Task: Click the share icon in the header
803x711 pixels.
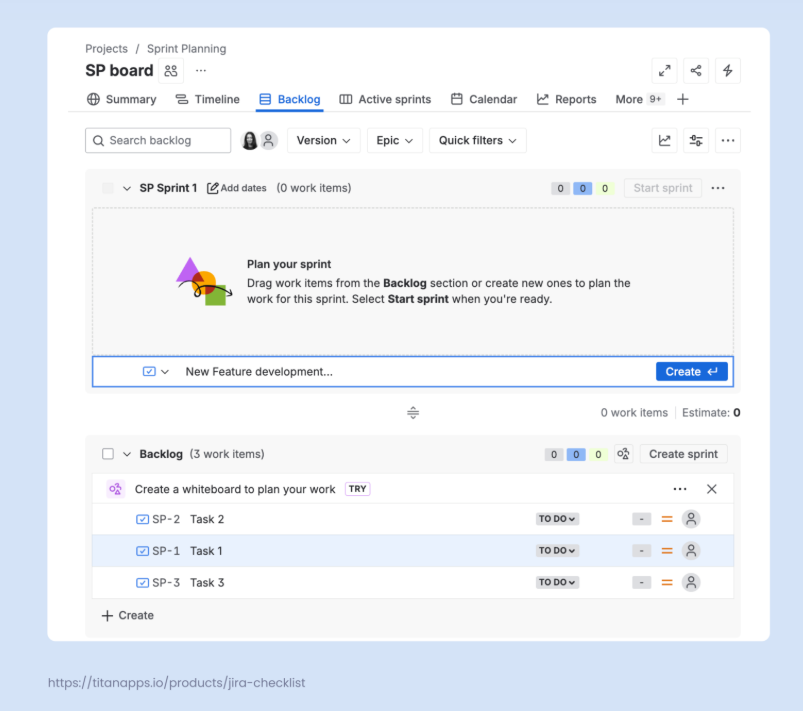Action: (696, 71)
